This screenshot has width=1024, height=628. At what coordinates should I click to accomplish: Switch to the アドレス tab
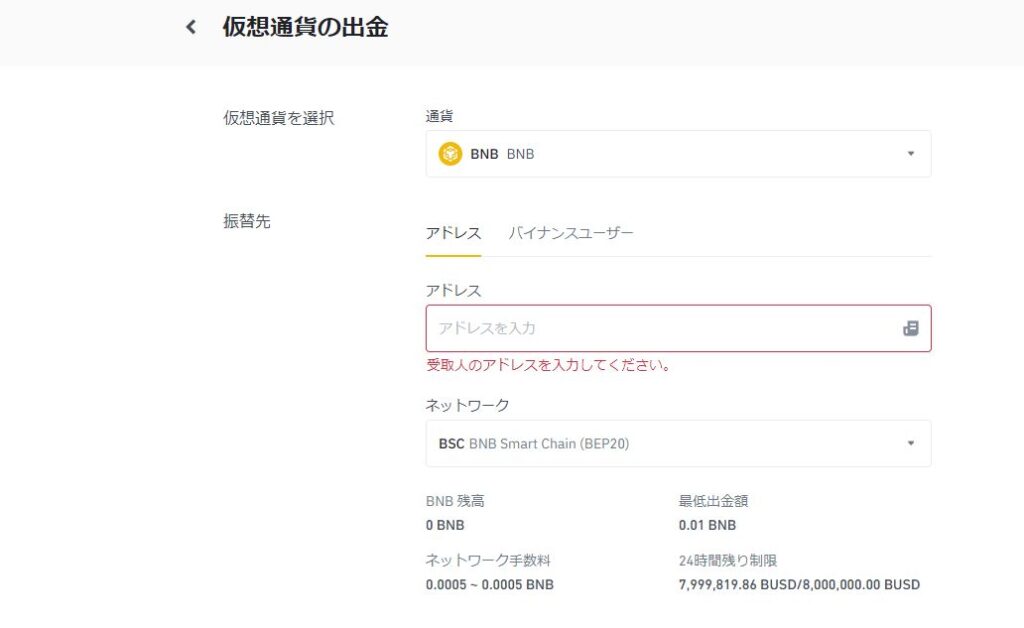(x=453, y=234)
